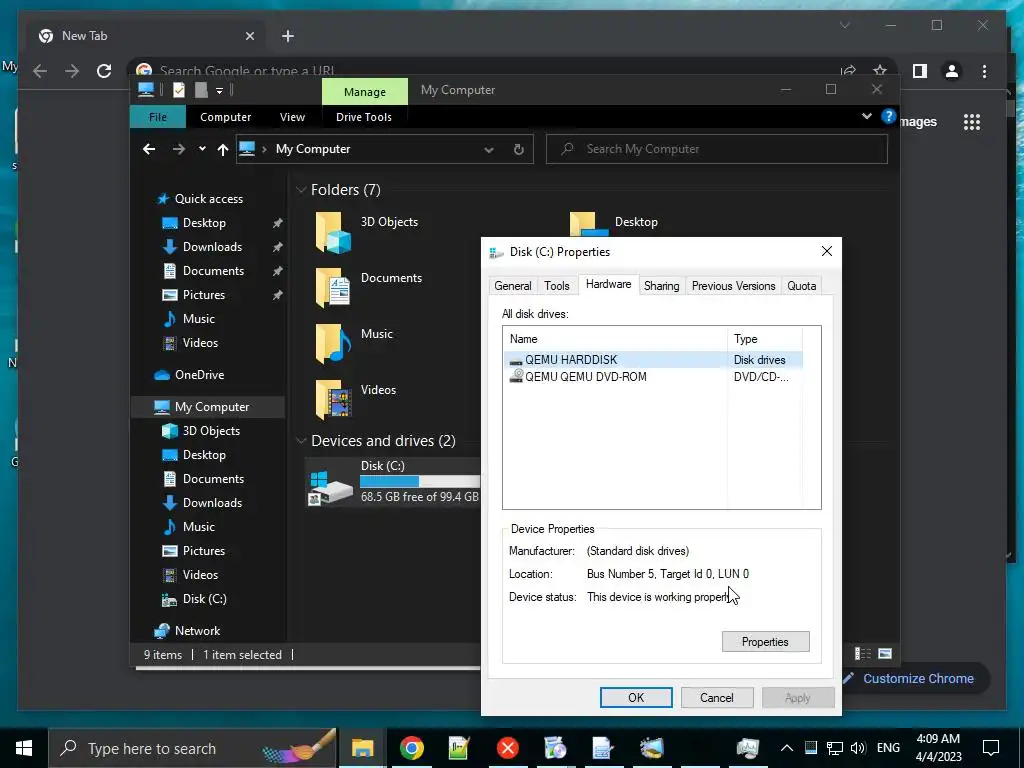The height and width of the screenshot is (768, 1024).
Task: Click the Properties button for device
Action: (x=765, y=642)
